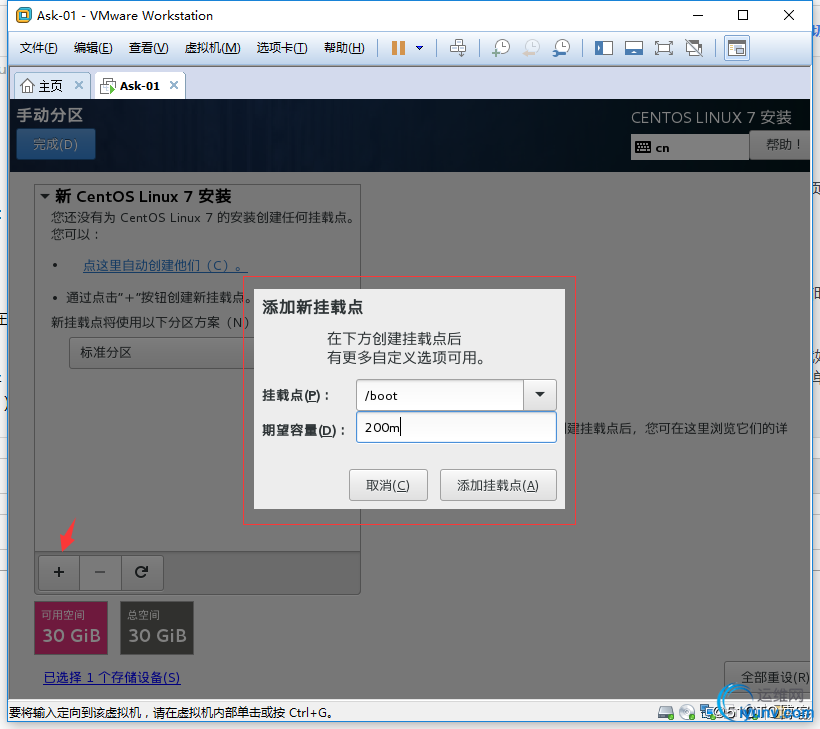
Task: Pause the virtual machine from the toolbar
Action: (398, 48)
